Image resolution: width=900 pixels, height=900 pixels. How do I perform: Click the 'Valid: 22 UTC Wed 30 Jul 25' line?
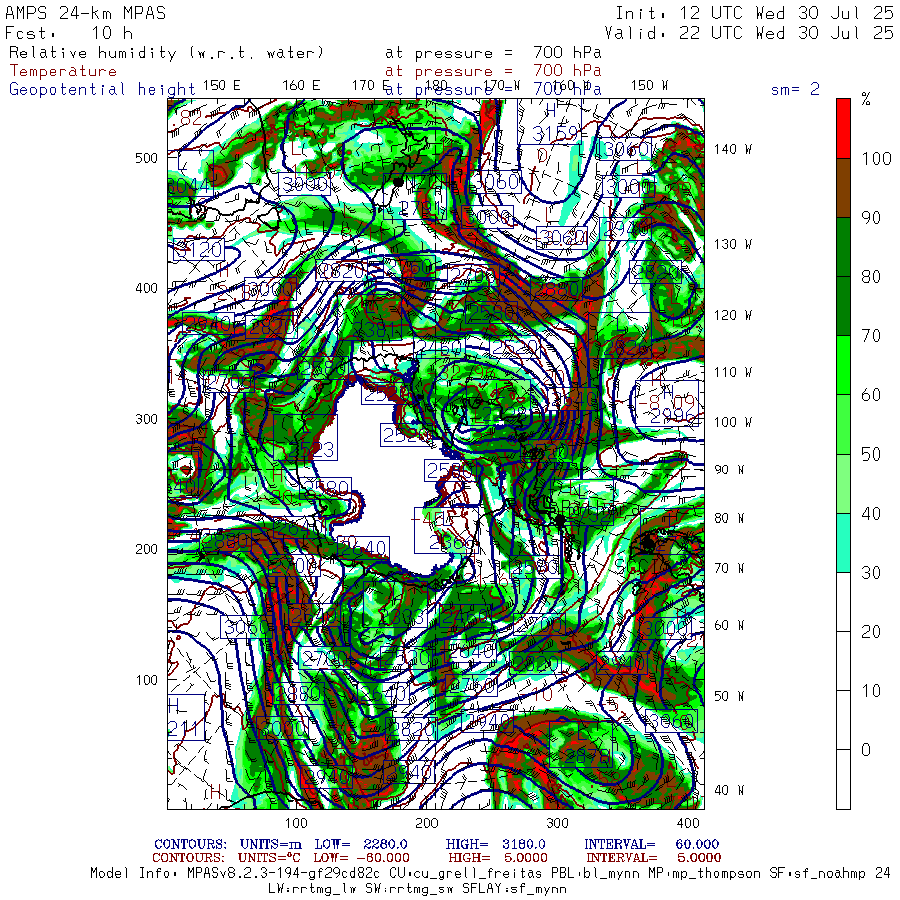click(x=749, y=33)
